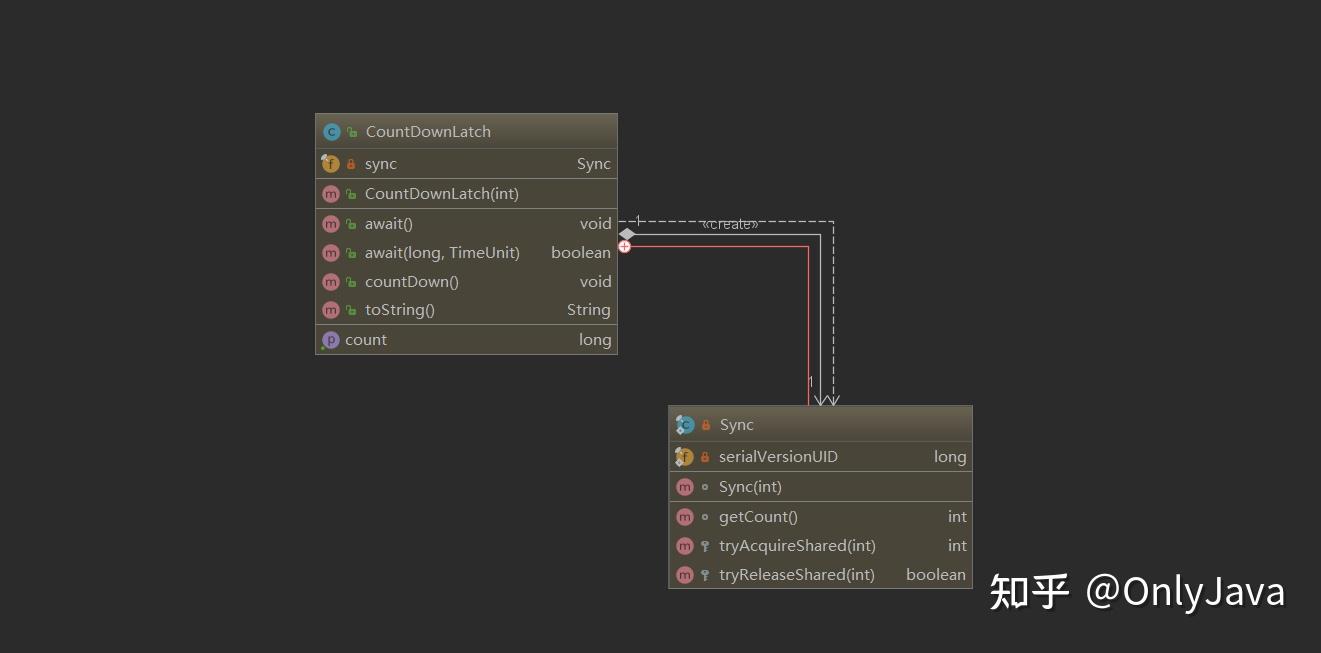1321x653 pixels.
Task: Select the CountDownLatch(int) constructor row
Action: (x=466, y=194)
